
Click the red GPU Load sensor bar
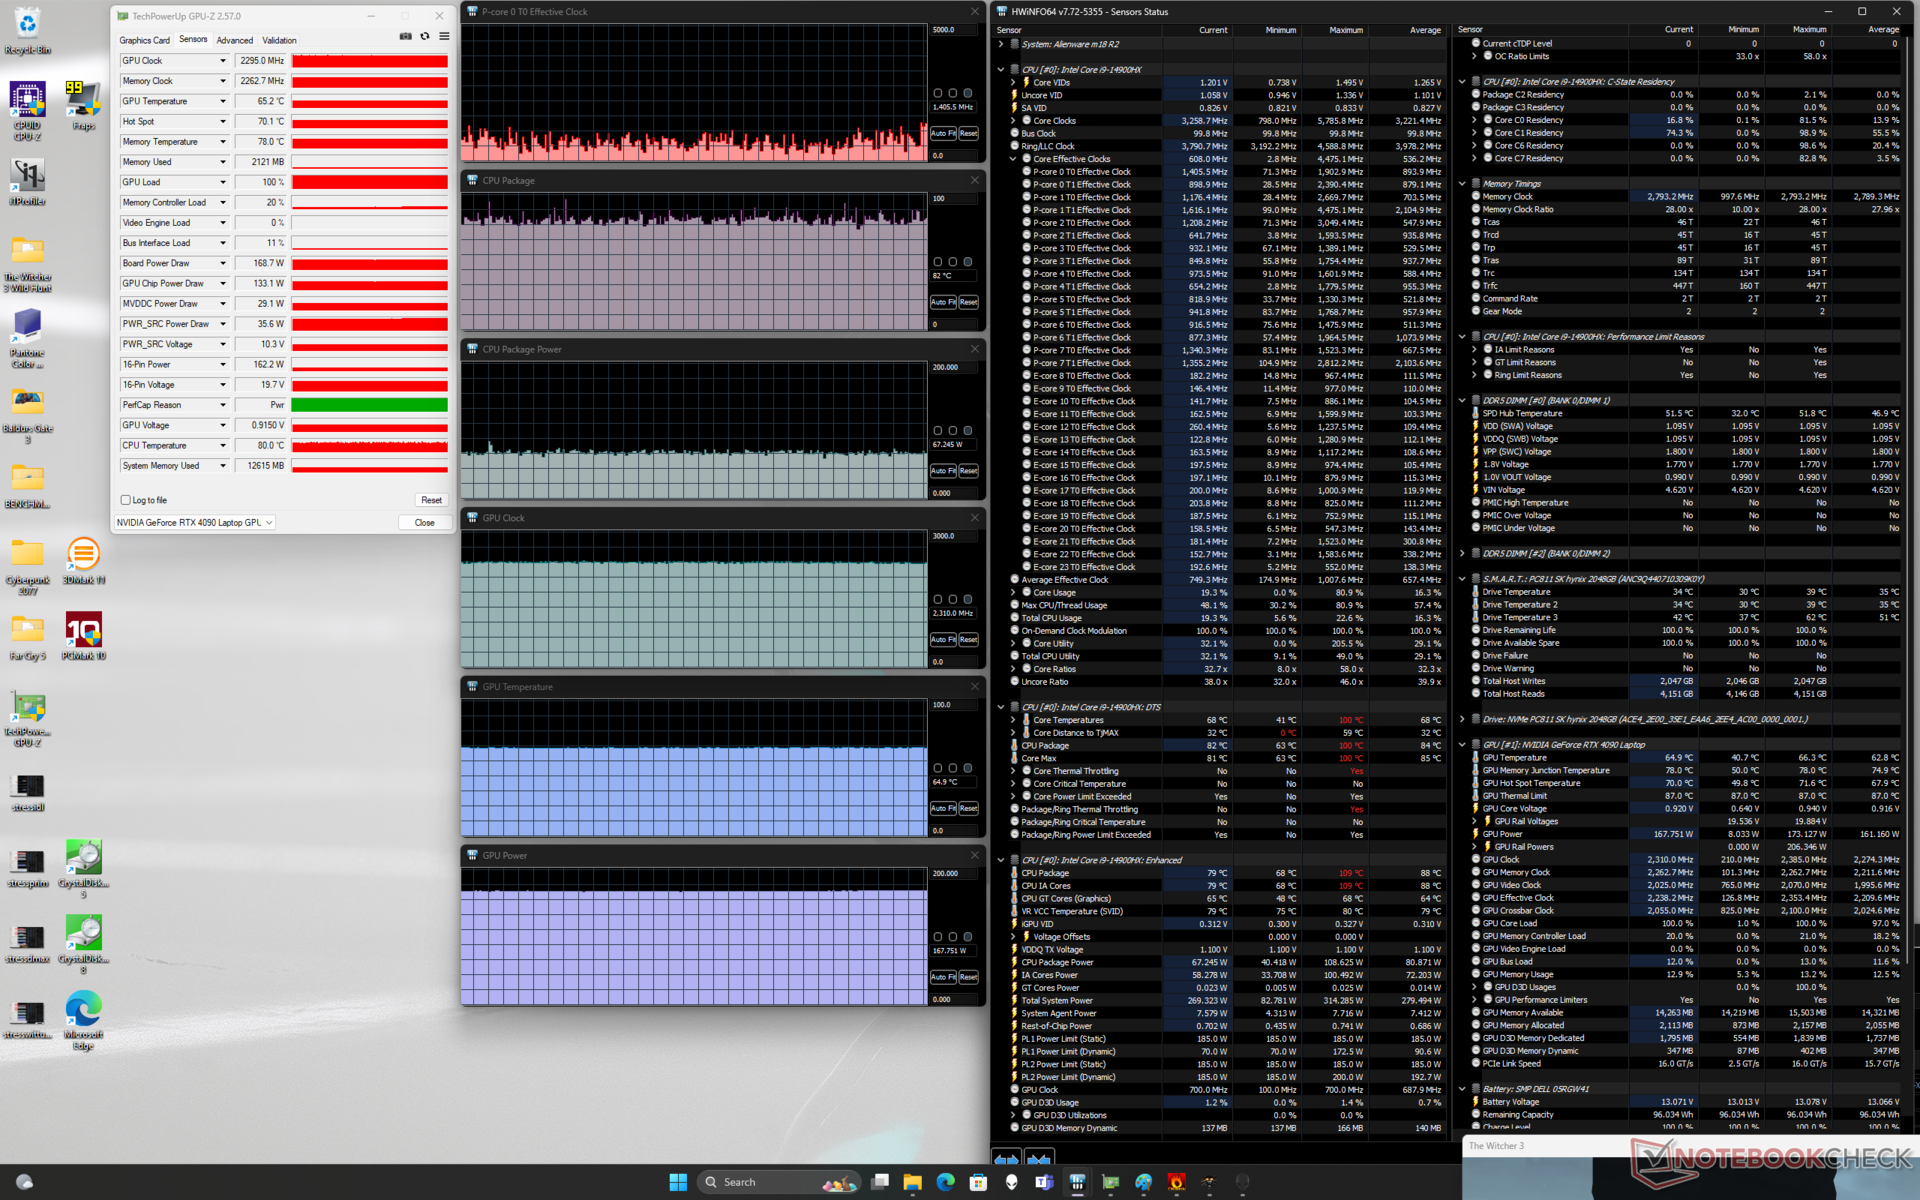coord(369,182)
